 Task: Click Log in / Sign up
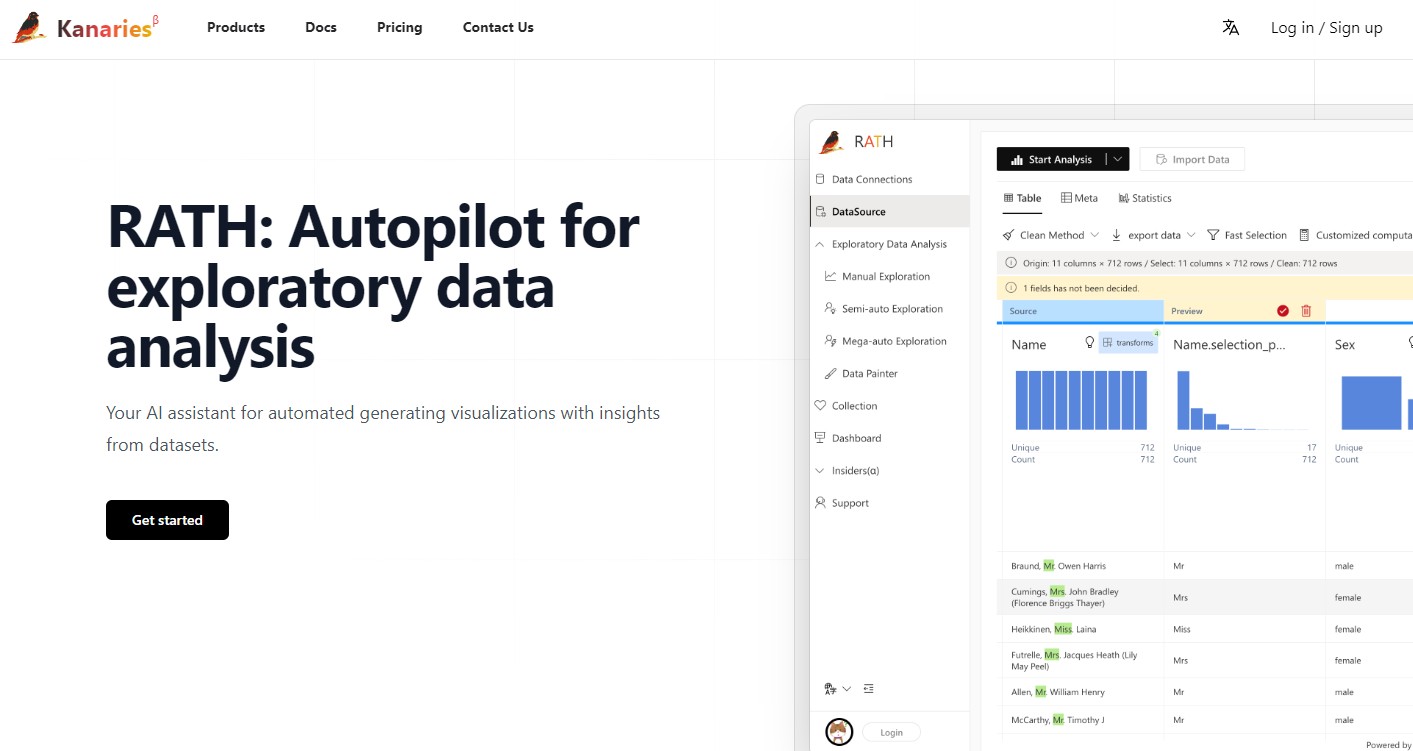(1327, 28)
